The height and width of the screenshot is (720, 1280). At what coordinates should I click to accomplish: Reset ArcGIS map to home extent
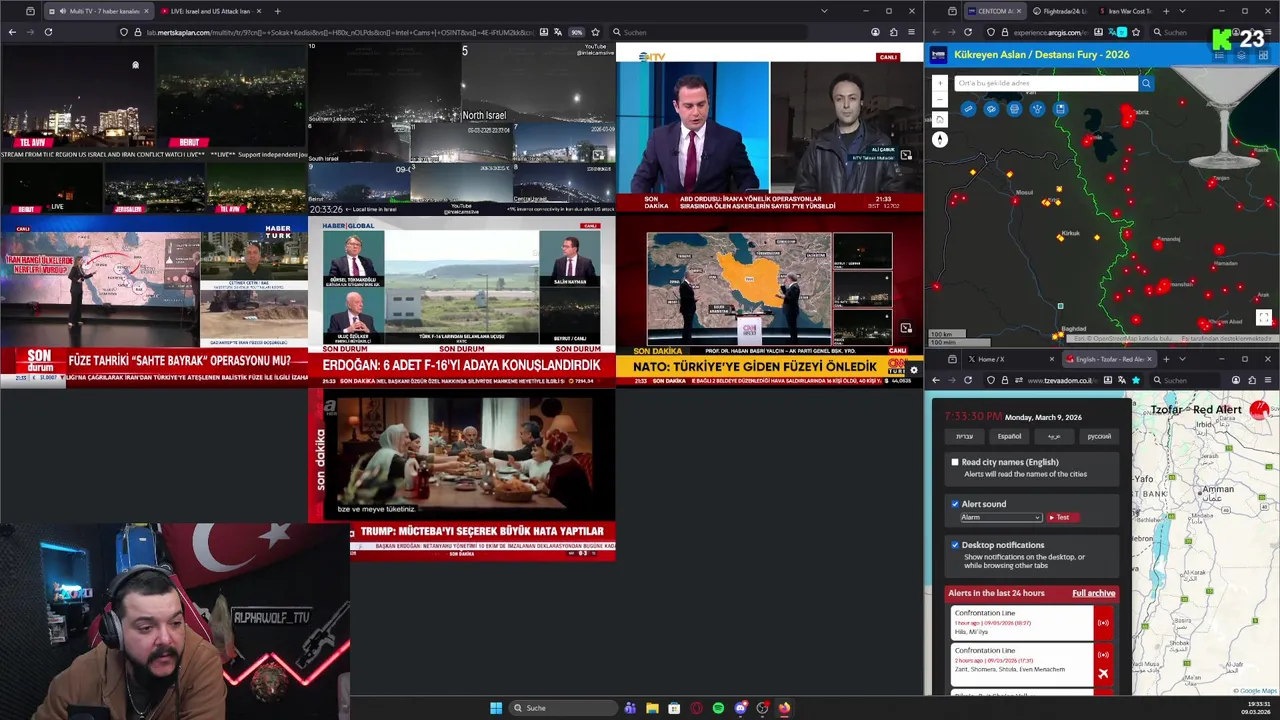point(939,119)
